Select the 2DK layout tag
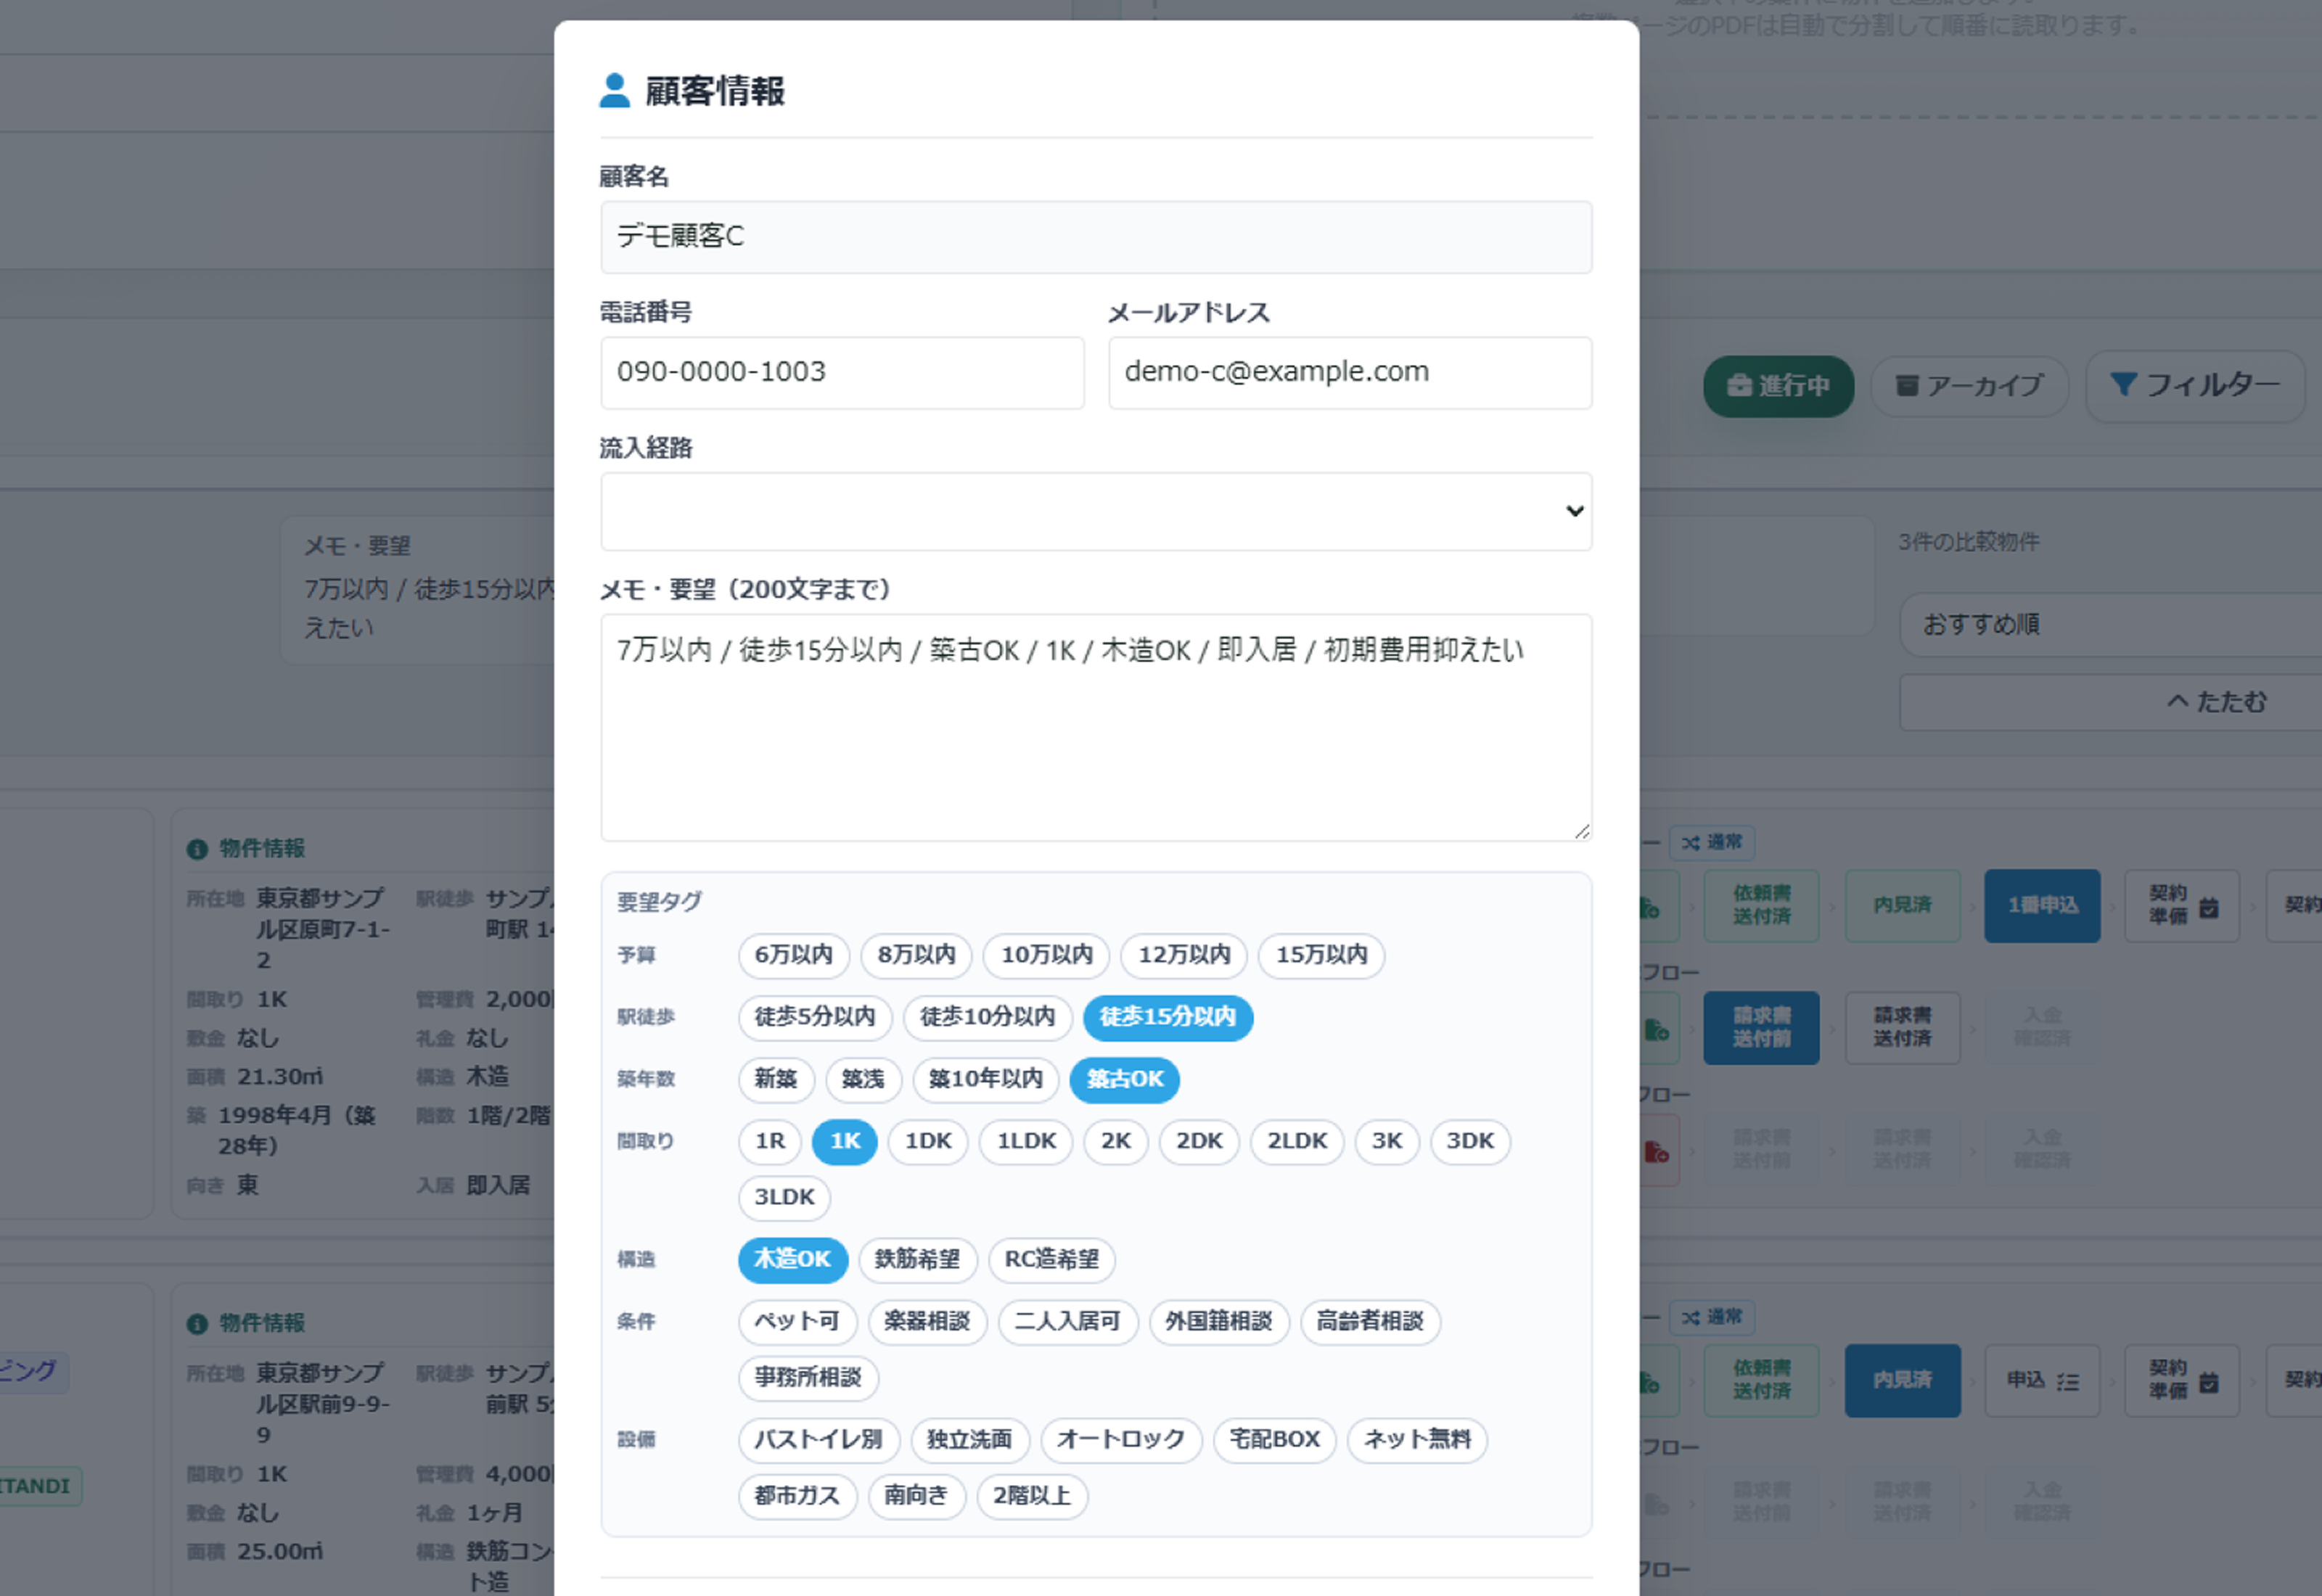This screenshot has height=1596, width=2322. point(1199,1141)
